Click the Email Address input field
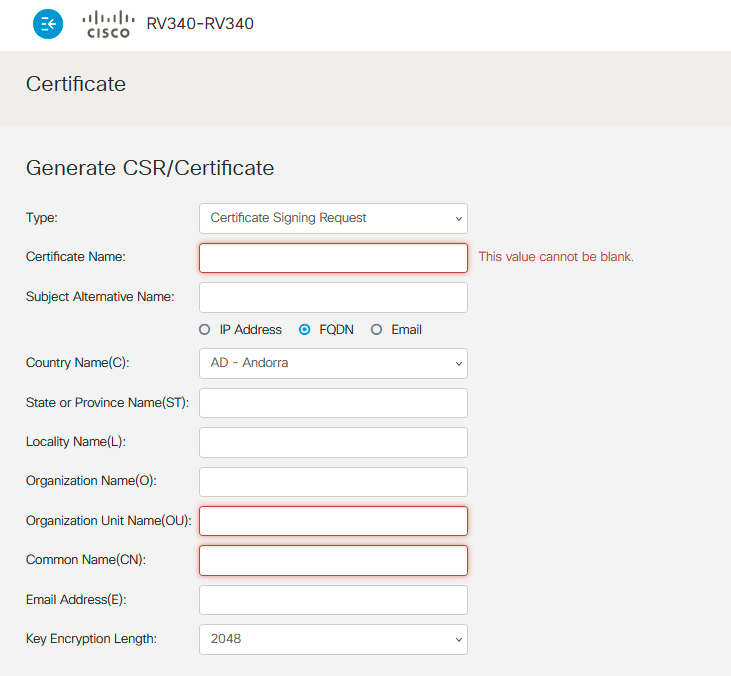 [x=333, y=600]
